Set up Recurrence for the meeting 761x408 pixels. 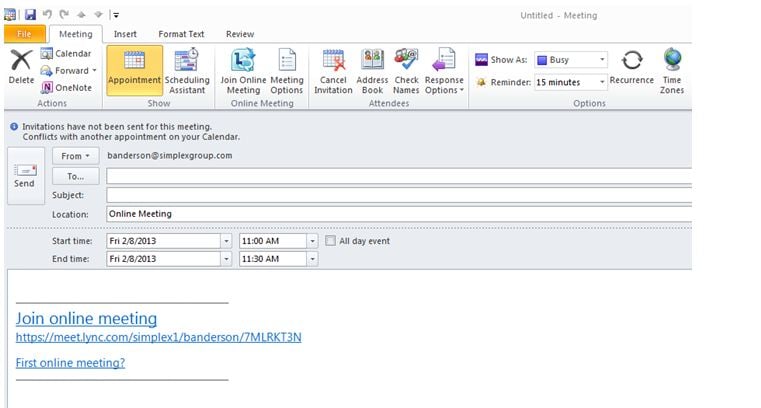[632, 68]
